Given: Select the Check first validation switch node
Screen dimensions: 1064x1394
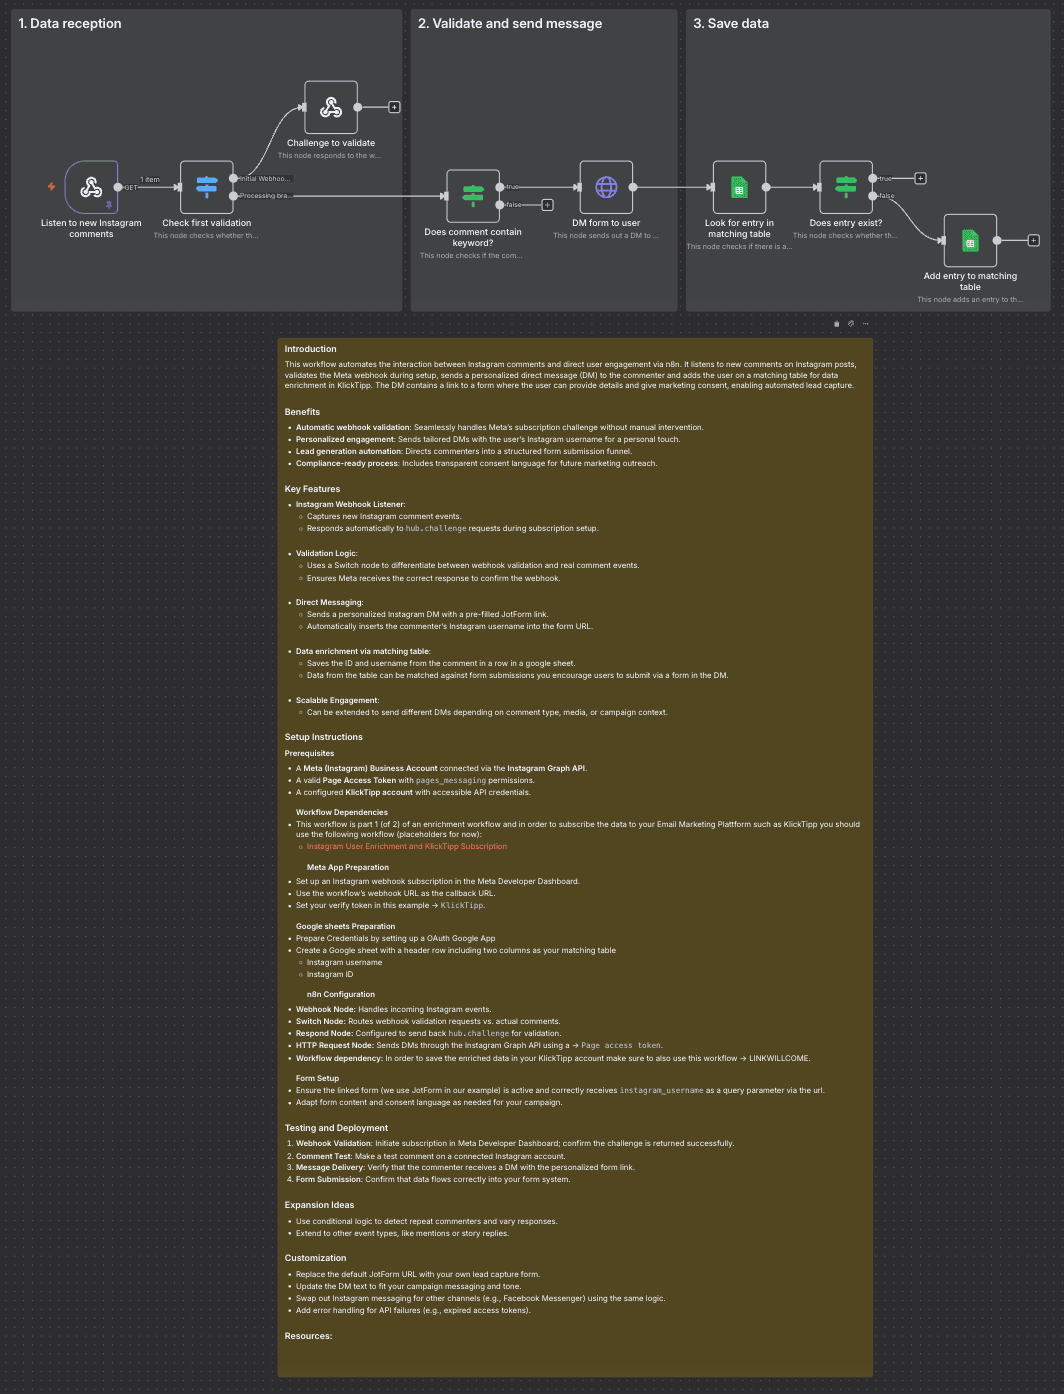Looking at the screenshot, I should [207, 187].
